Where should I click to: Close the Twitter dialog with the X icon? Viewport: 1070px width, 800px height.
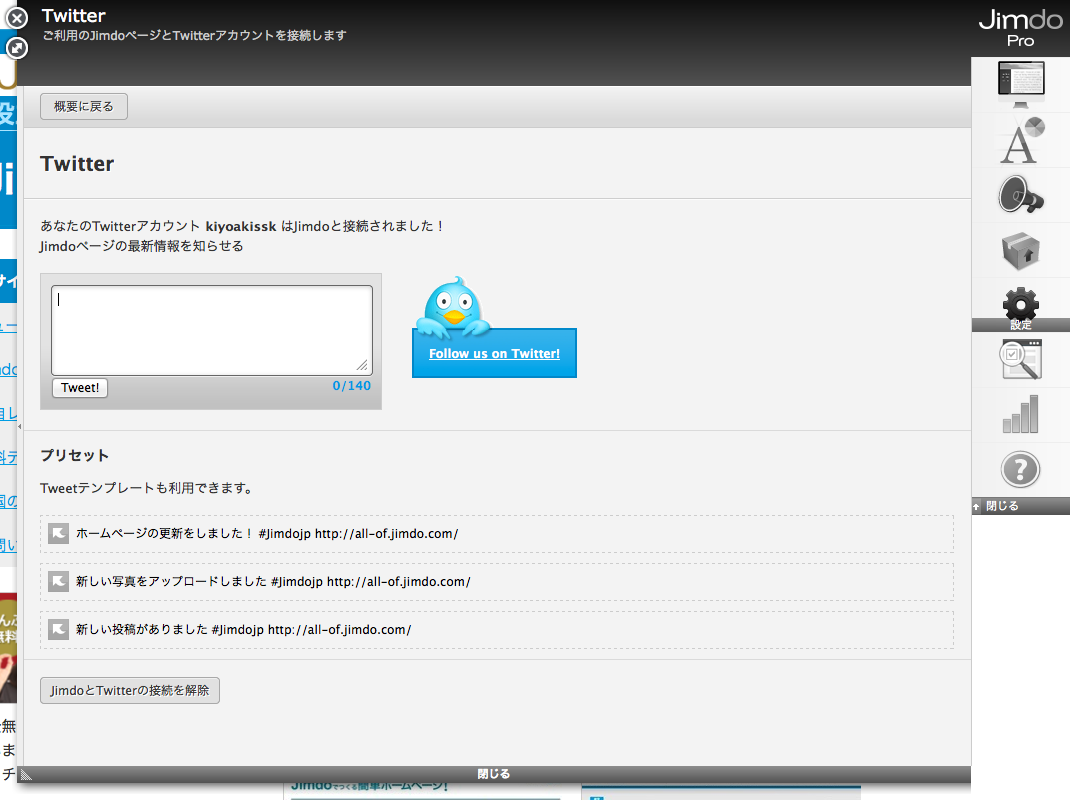(17, 18)
